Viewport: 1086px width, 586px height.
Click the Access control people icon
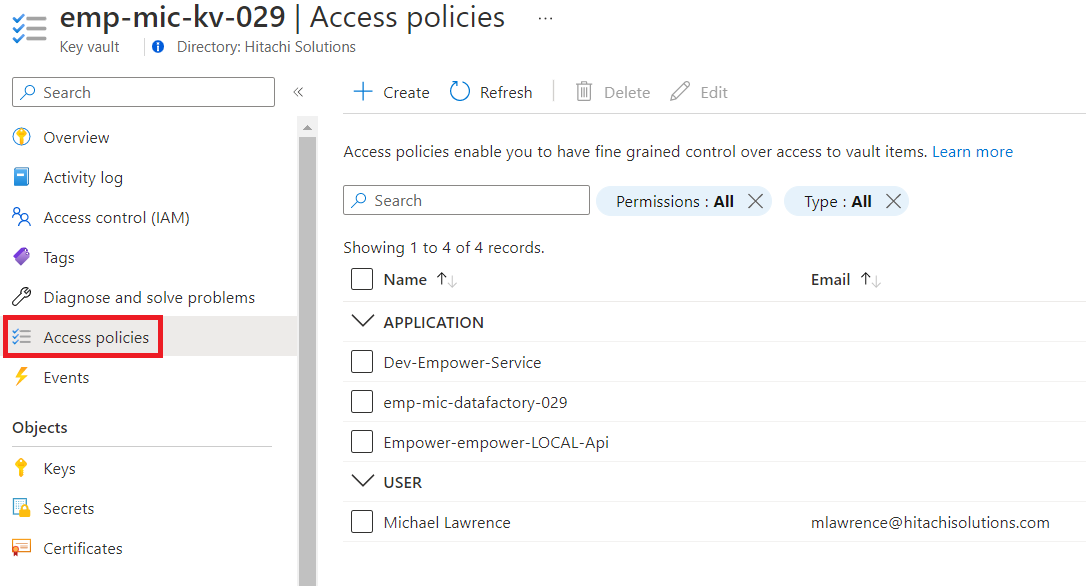point(21,217)
